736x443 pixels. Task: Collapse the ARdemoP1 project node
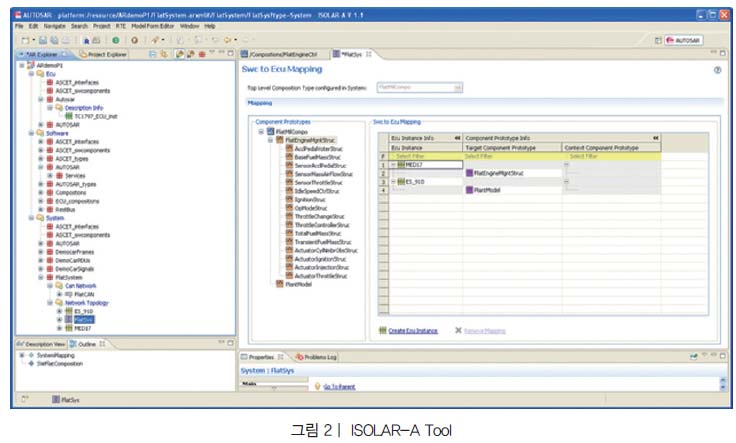22,65
